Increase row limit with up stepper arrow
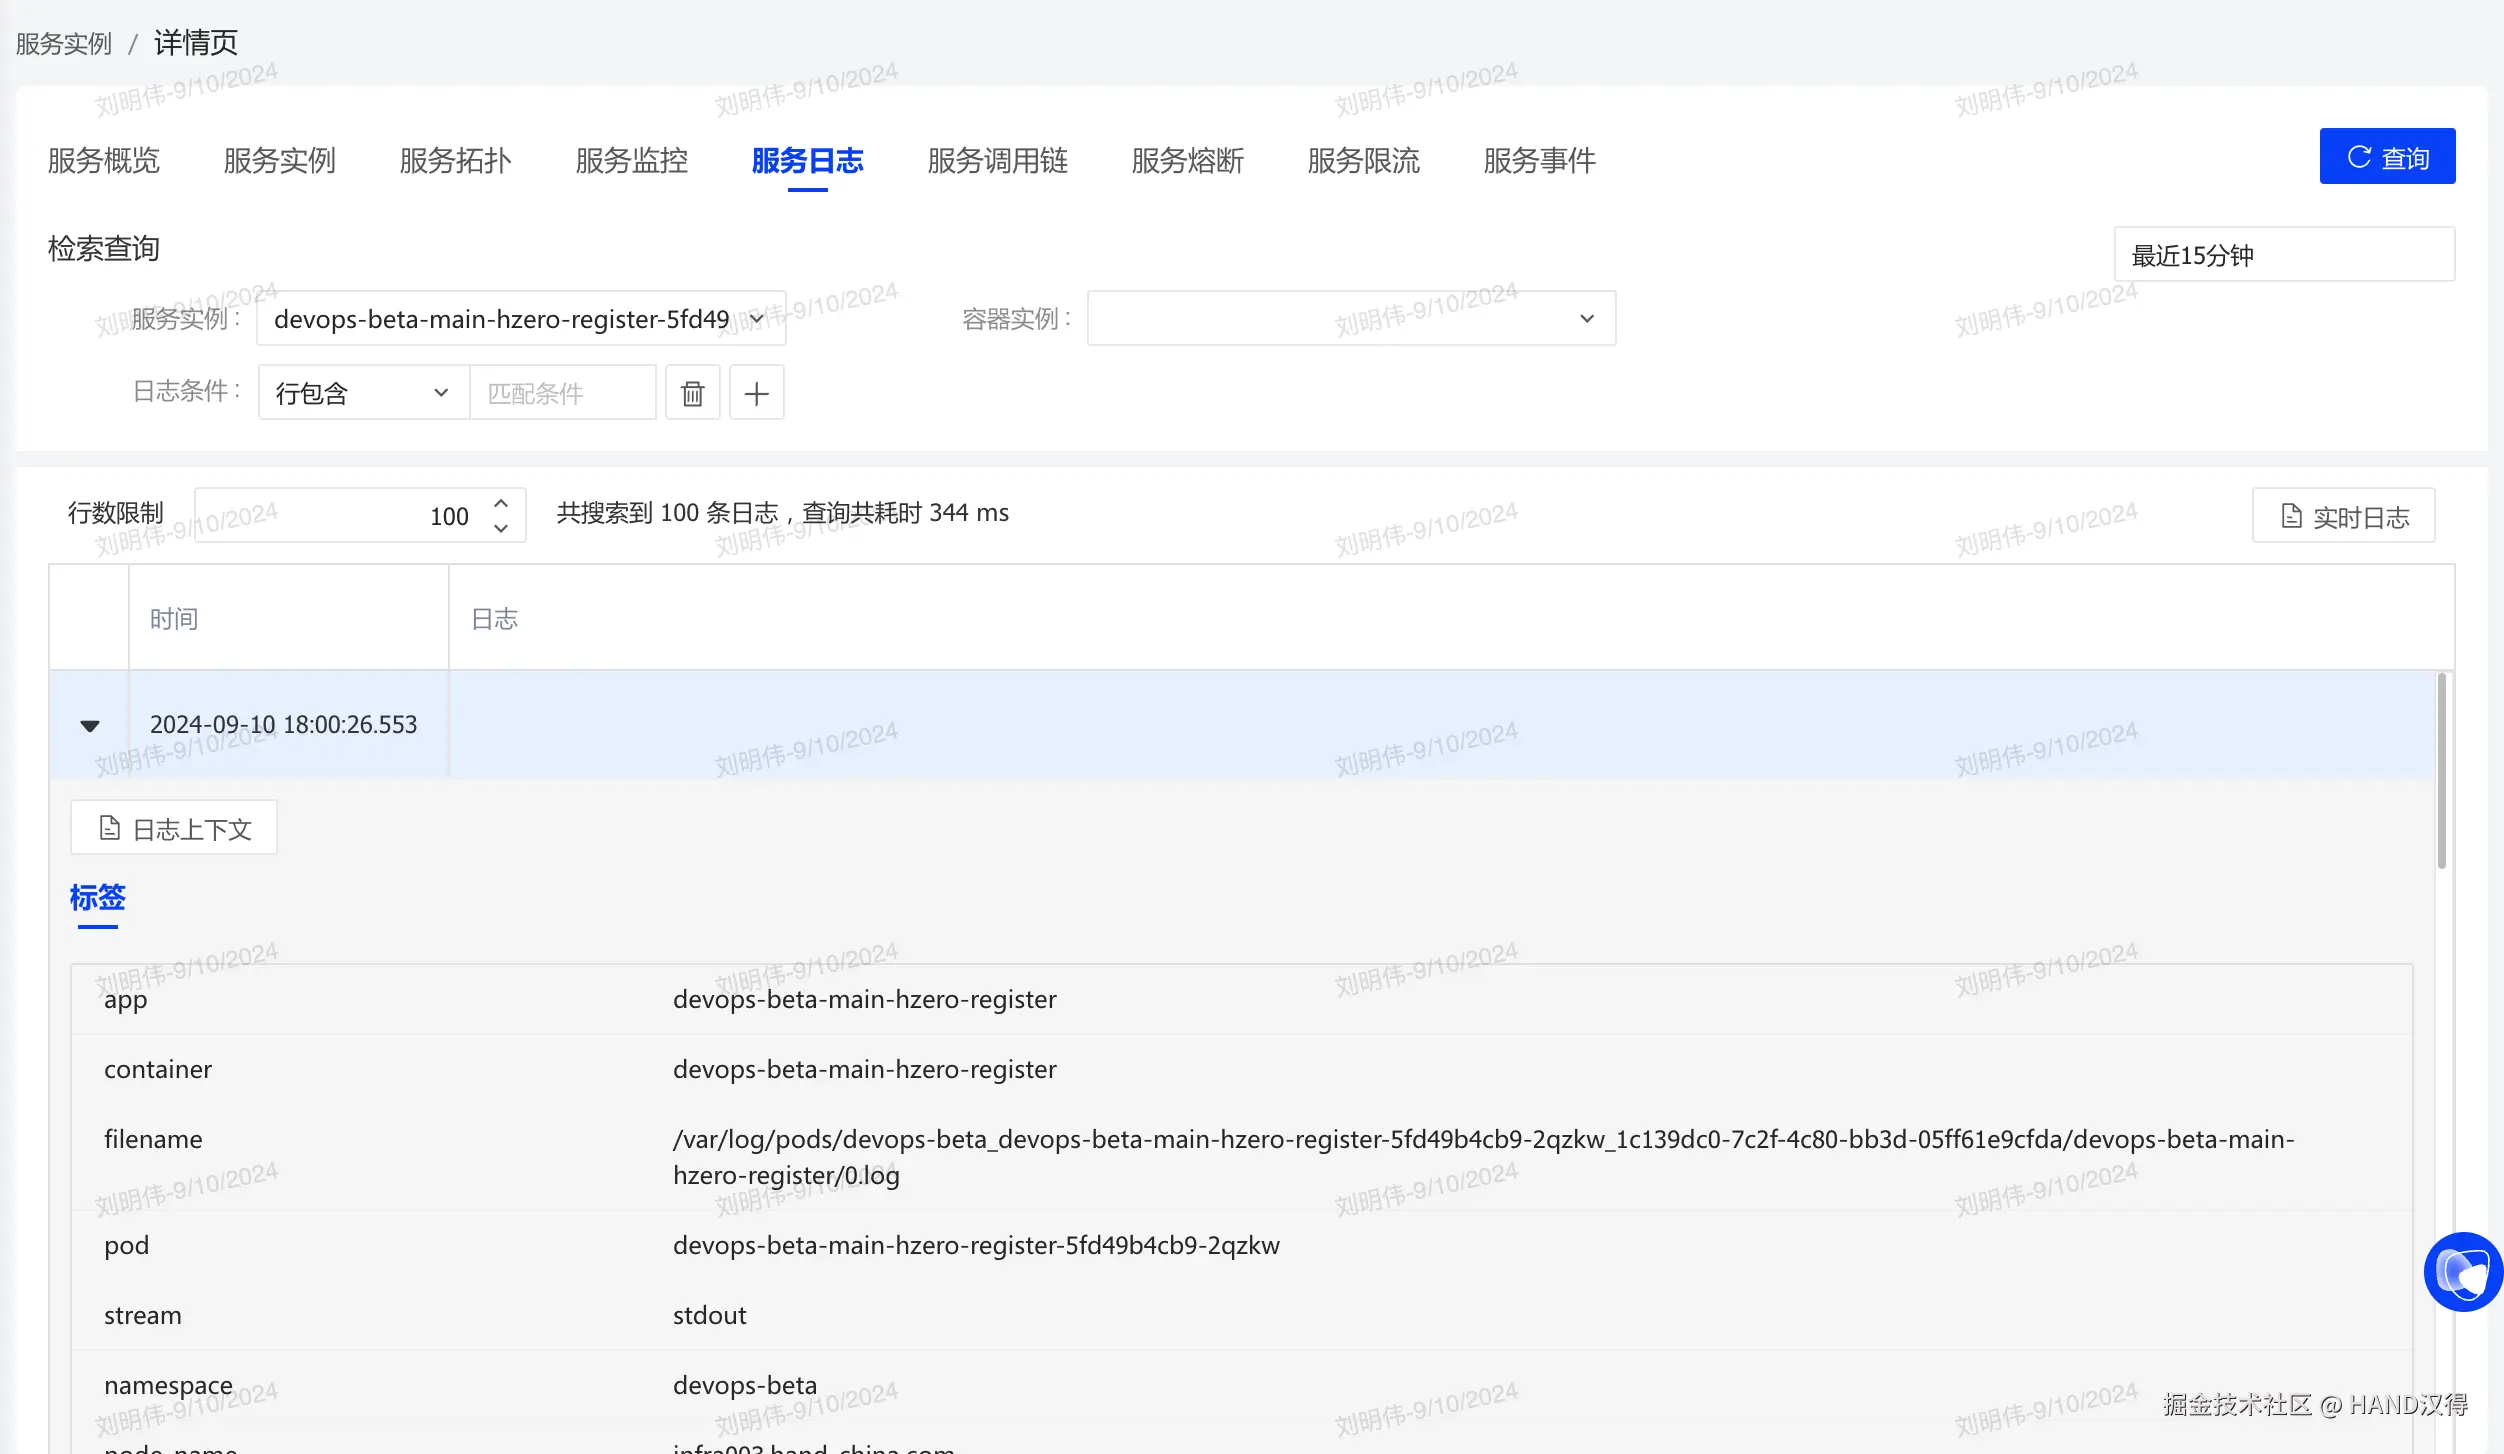This screenshot has height=1454, width=2504. (501, 504)
